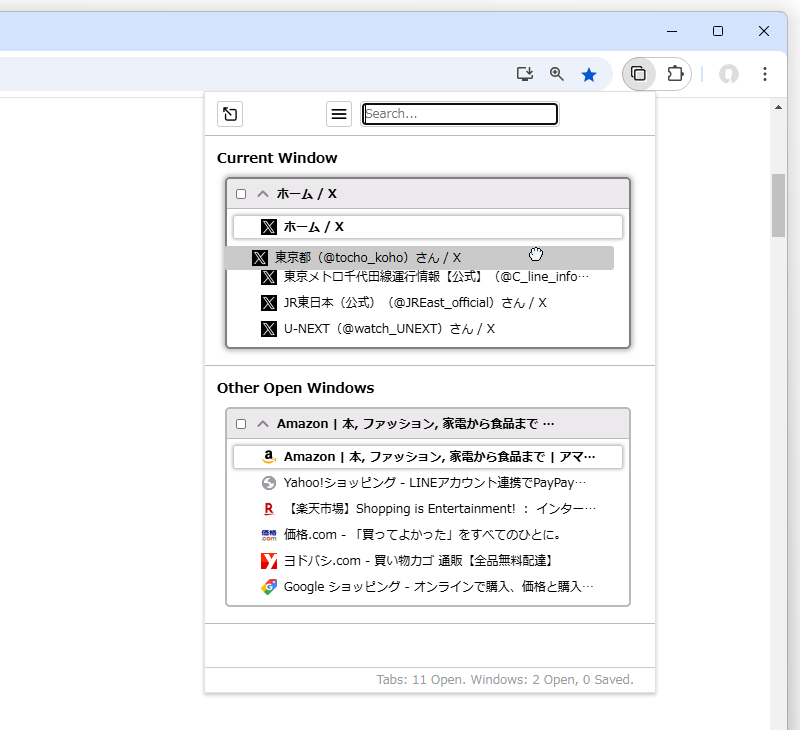Click the 価格.com favicon
This screenshot has width=800, height=730.
(269, 535)
